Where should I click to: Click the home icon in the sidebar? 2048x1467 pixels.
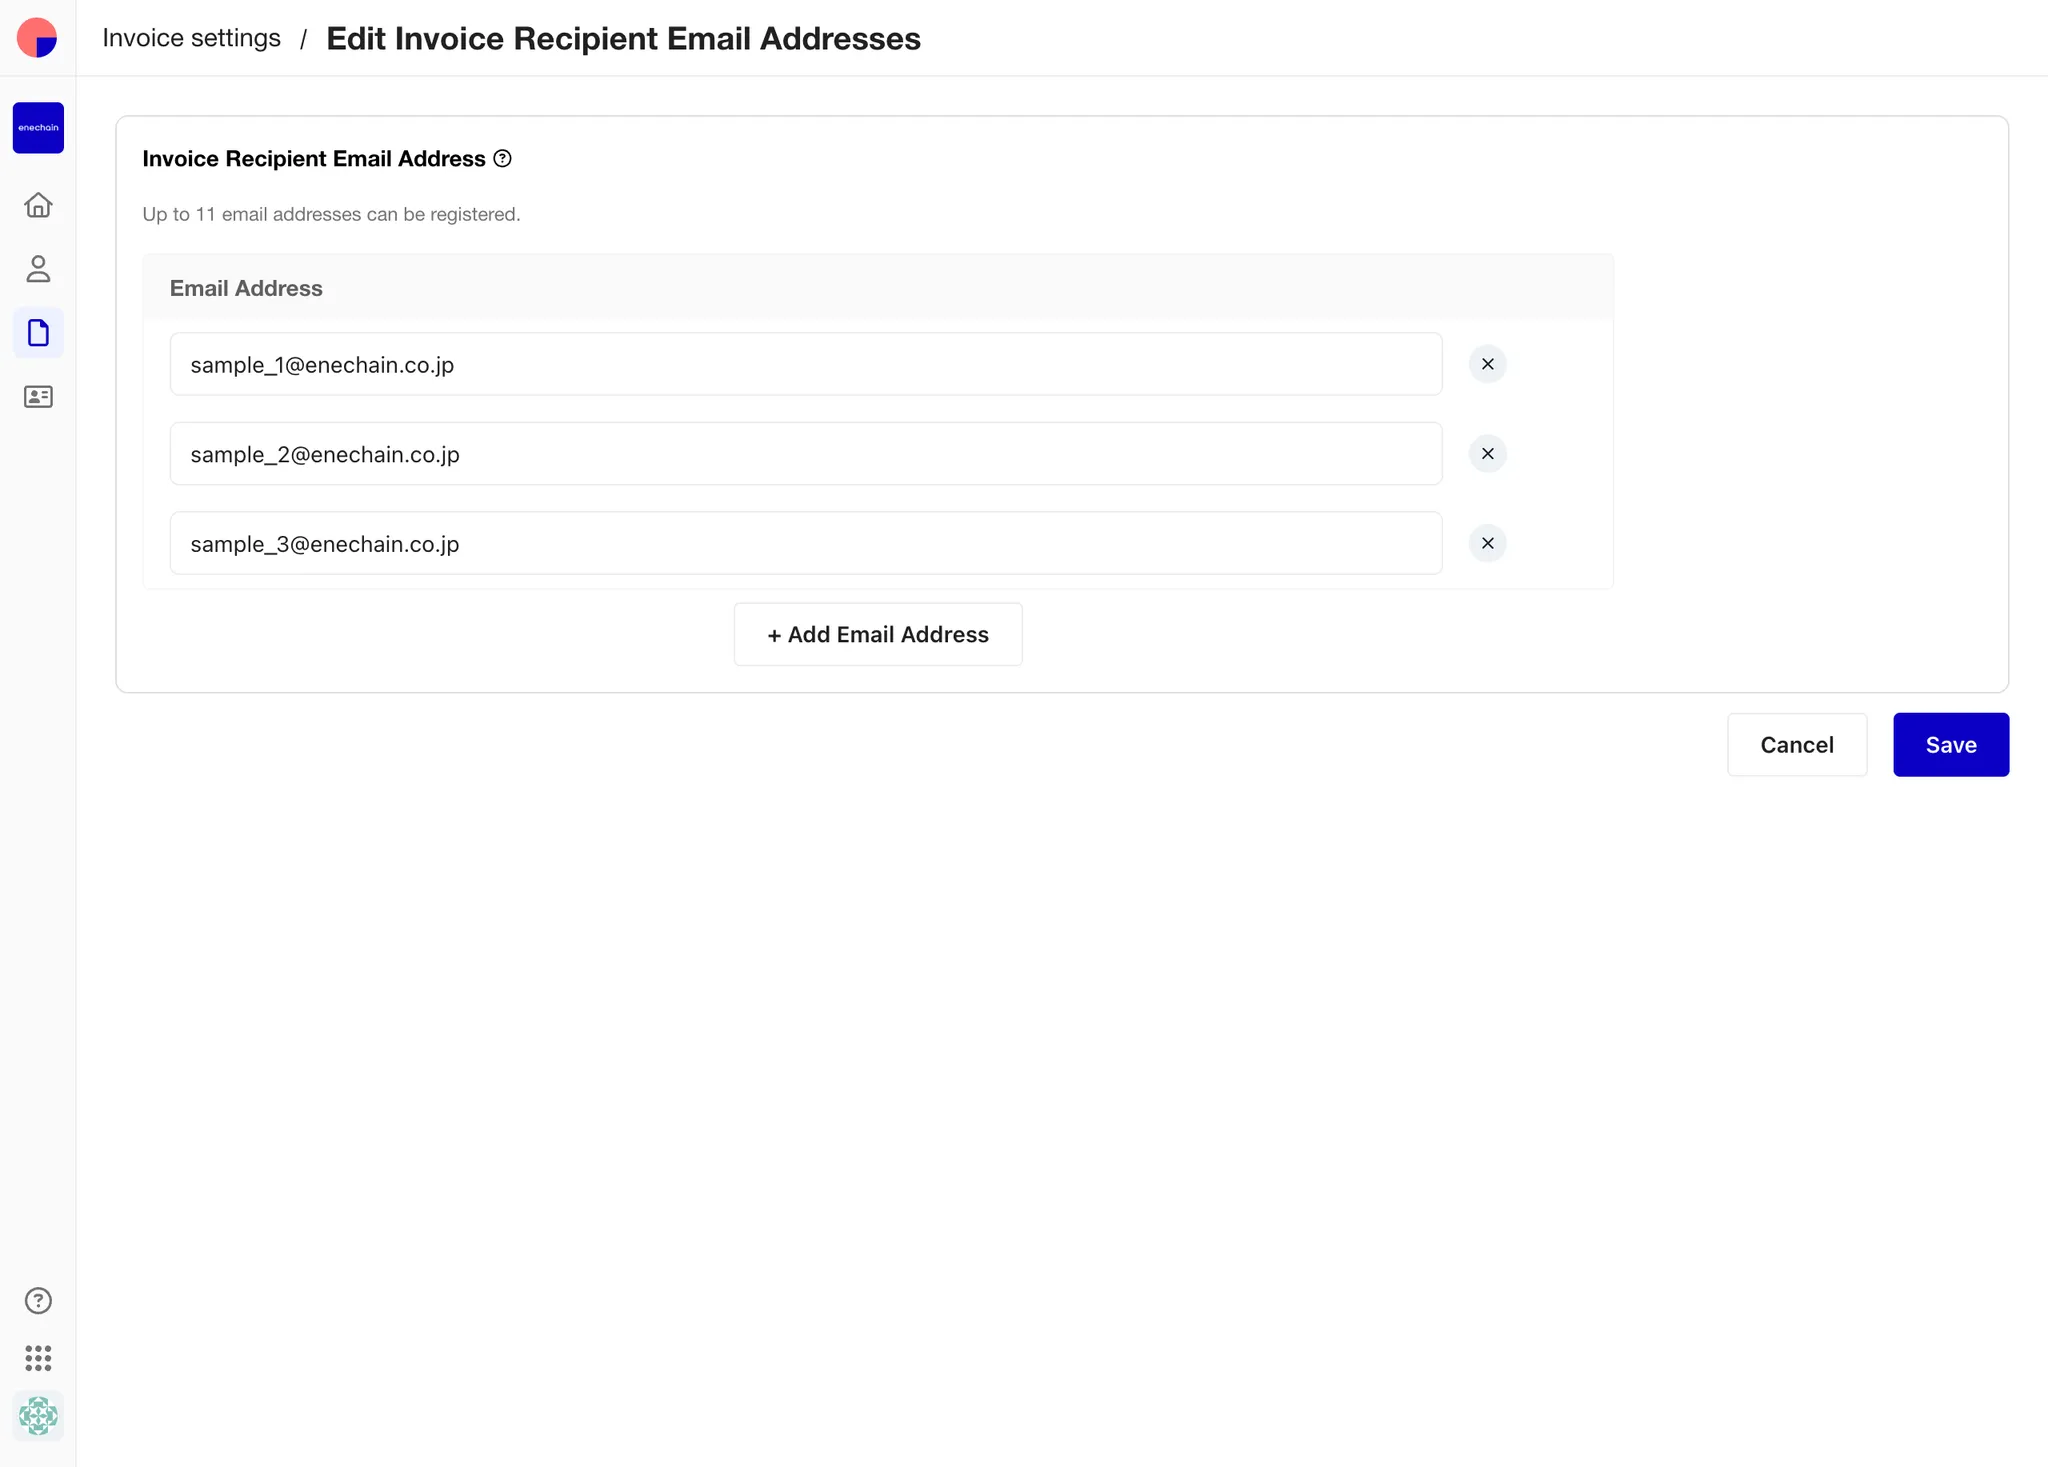38,204
